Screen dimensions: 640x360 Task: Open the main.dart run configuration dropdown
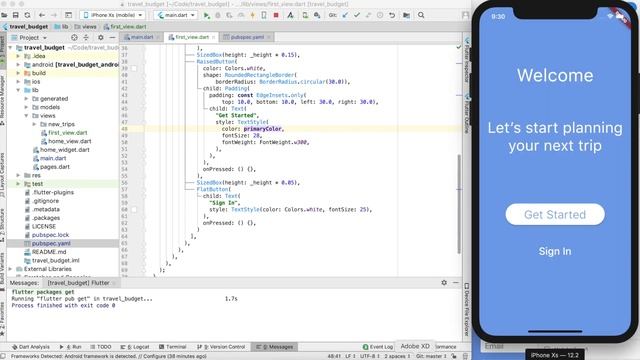tap(176, 15)
